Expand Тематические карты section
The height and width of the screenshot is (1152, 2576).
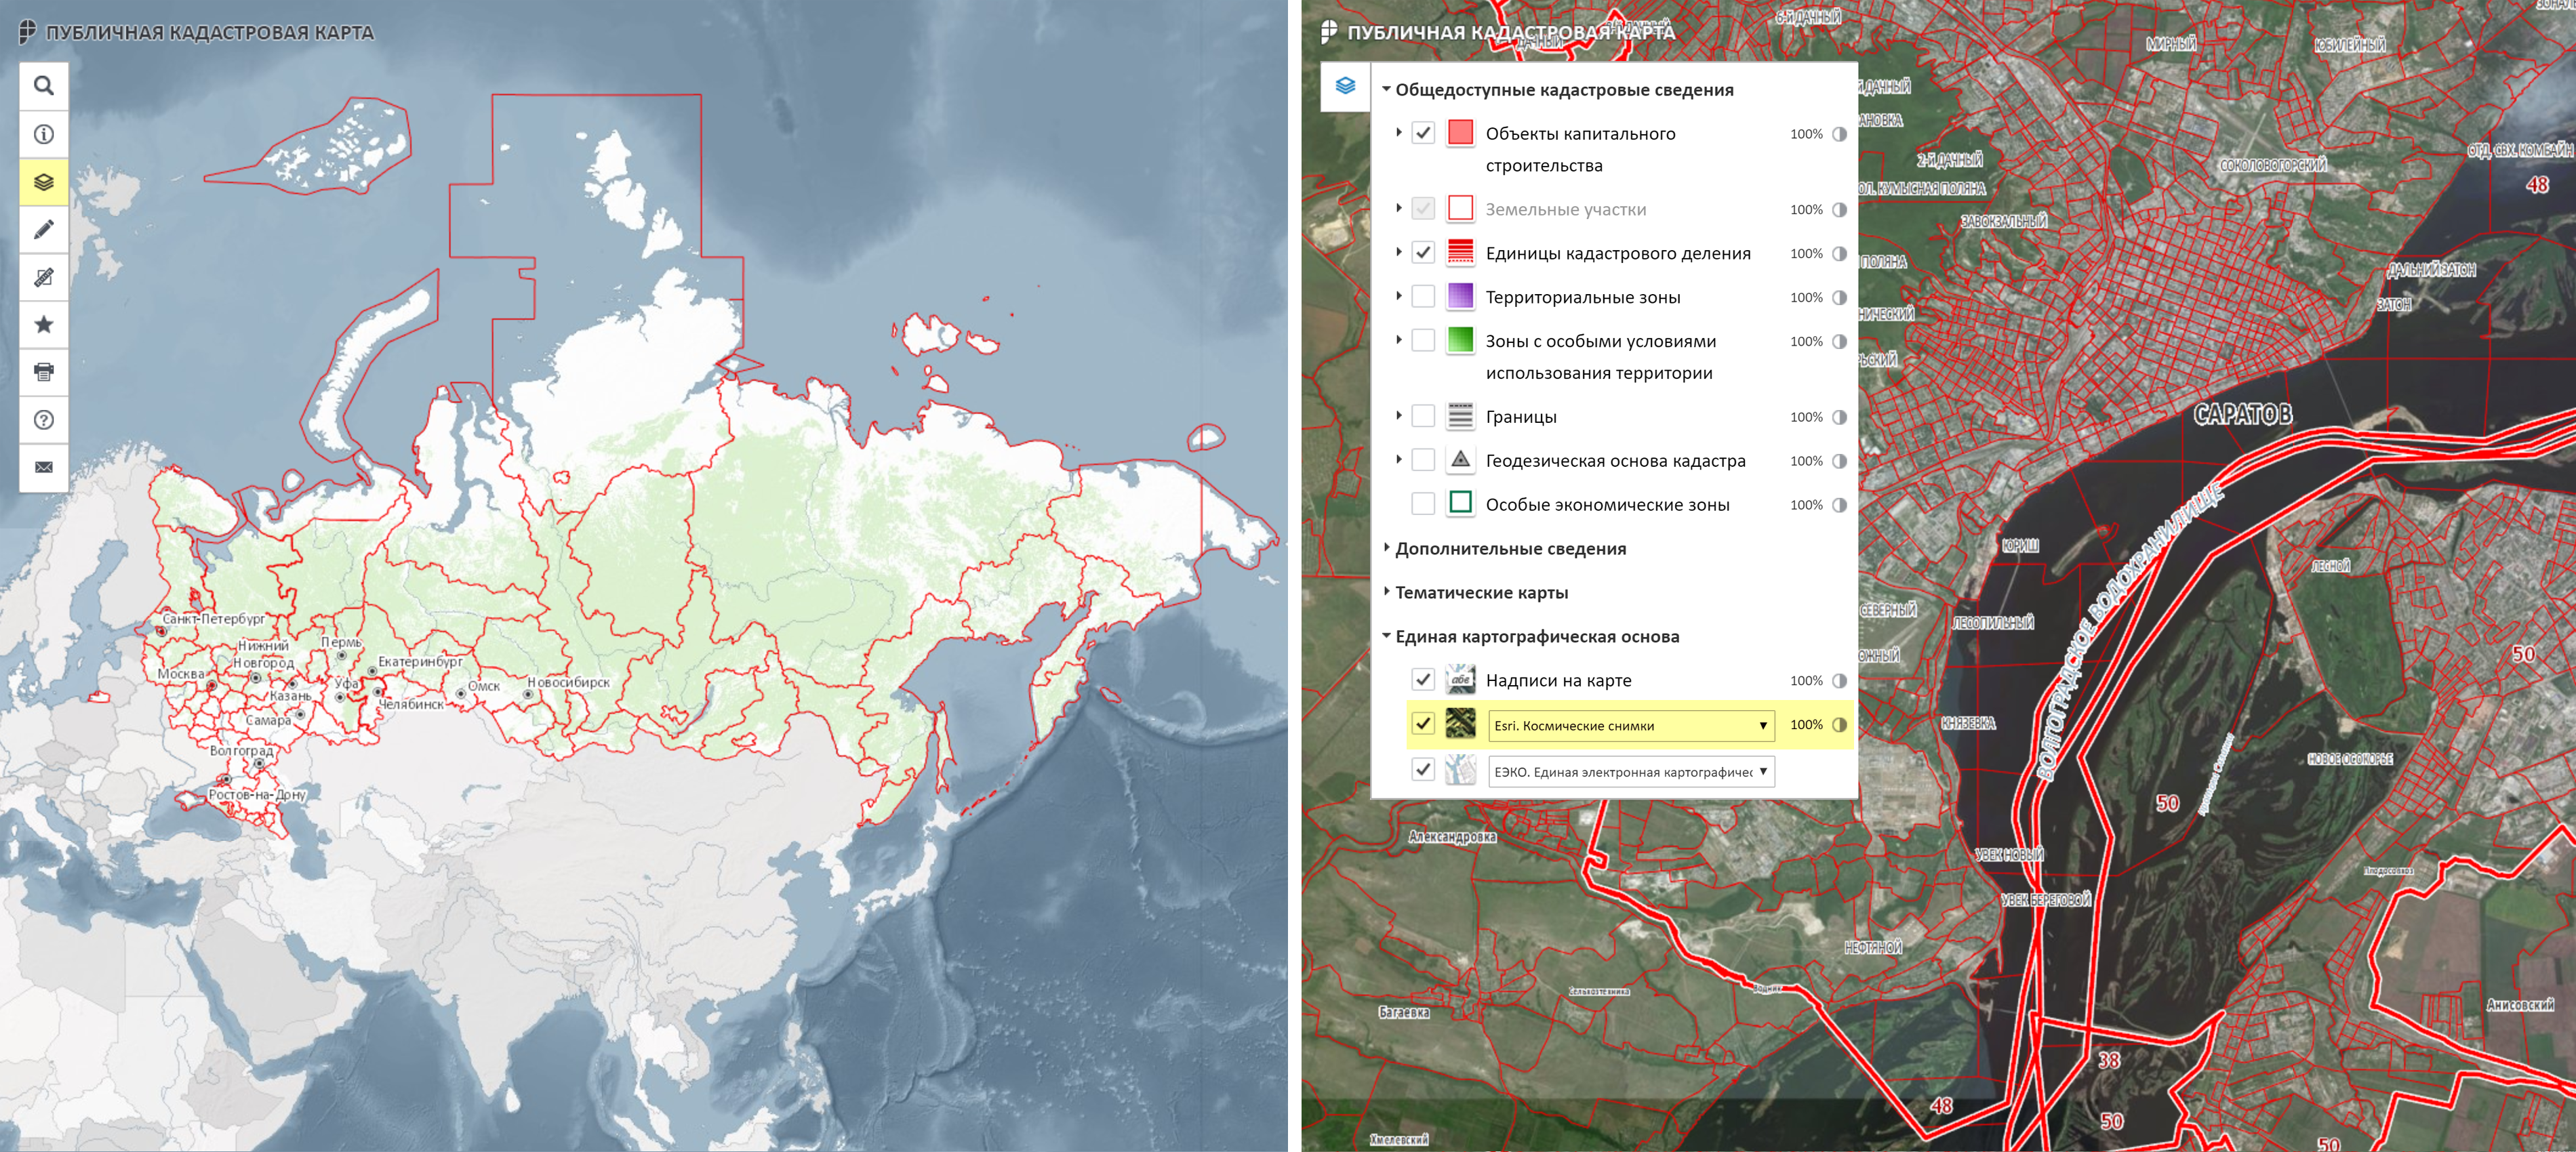[1386, 592]
